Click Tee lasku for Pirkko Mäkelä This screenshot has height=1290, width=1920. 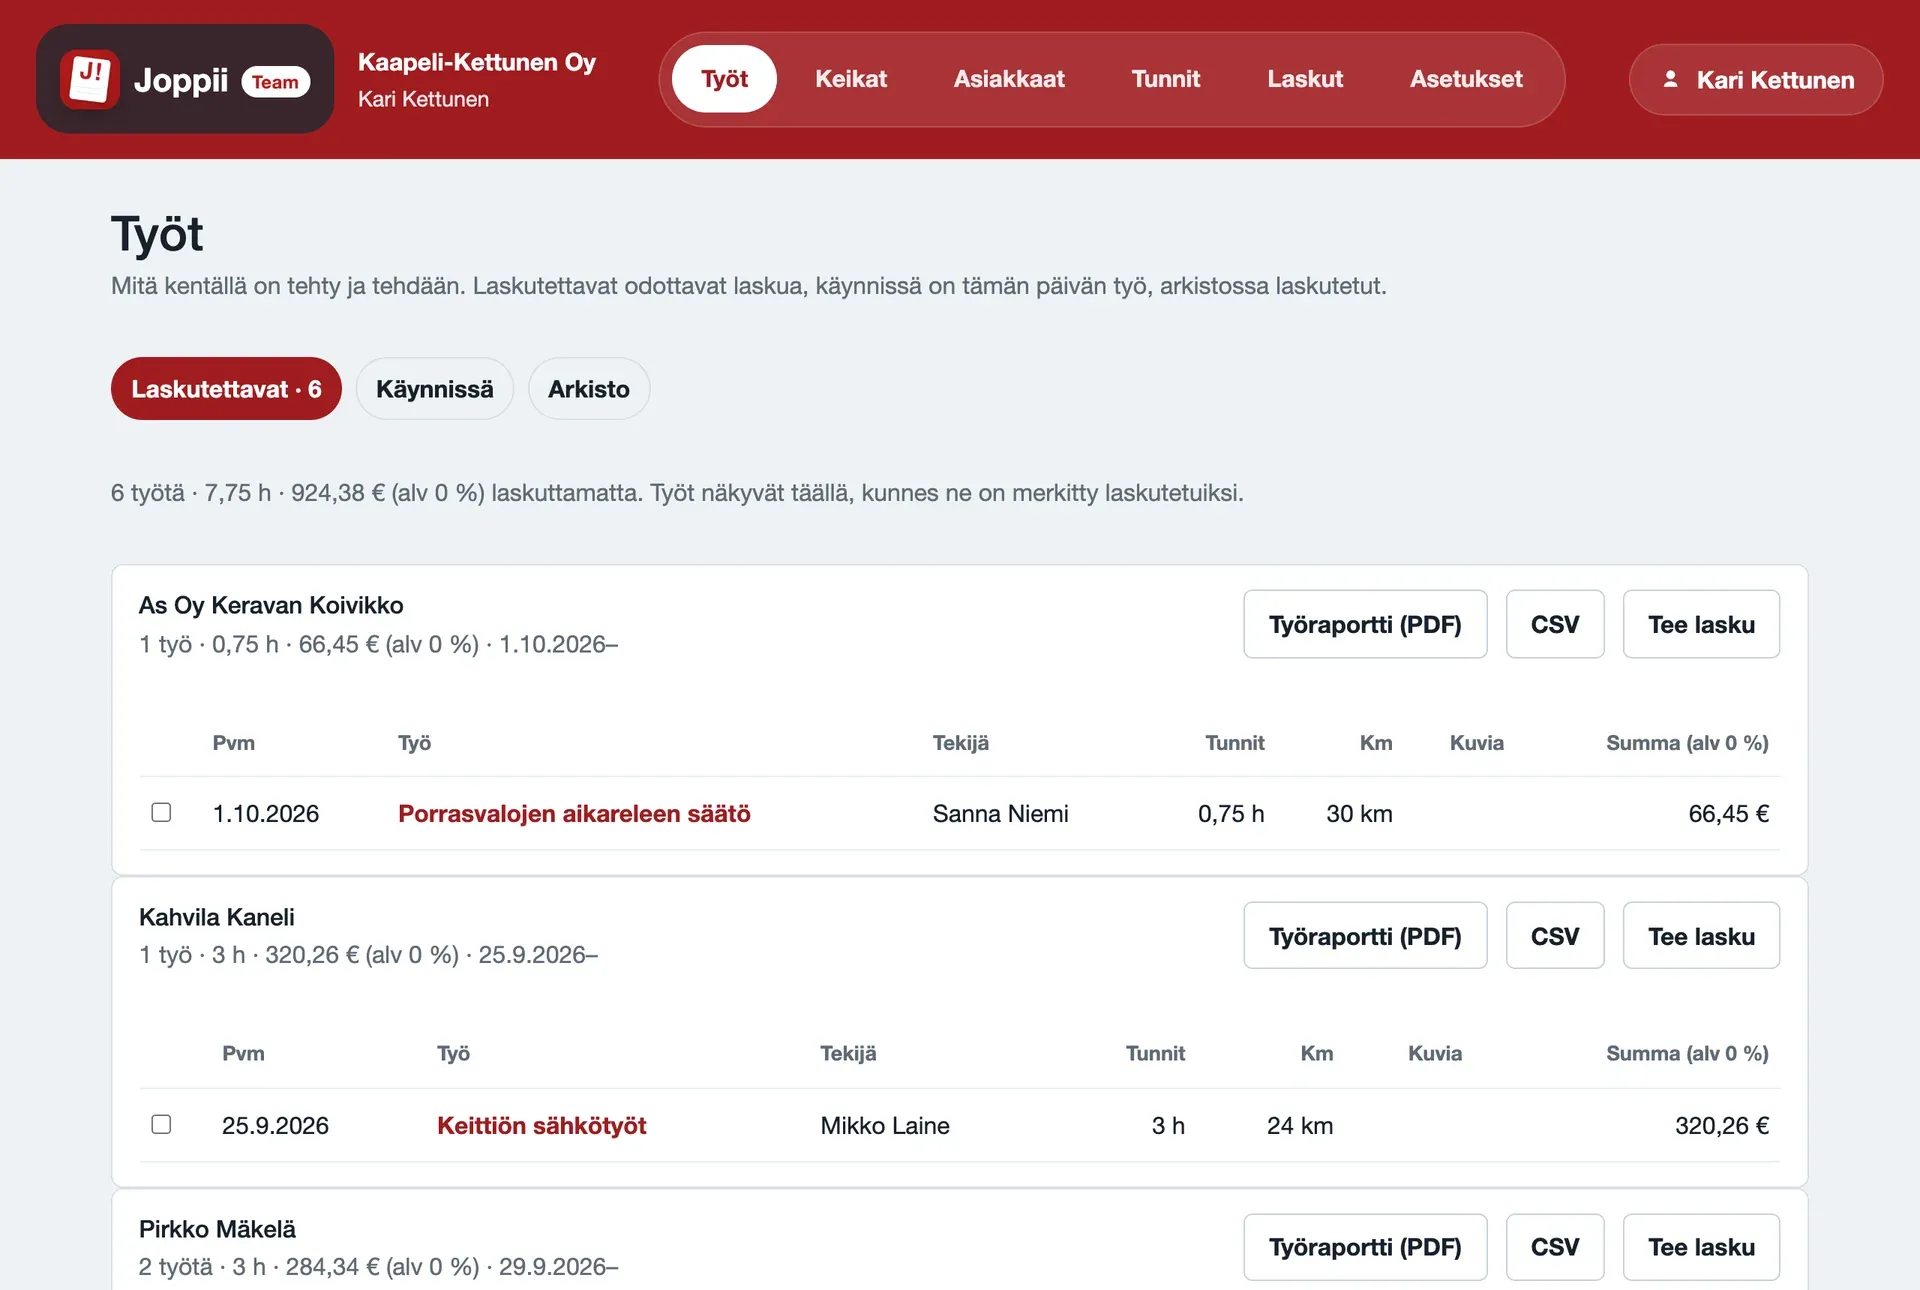[x=1701, y=1247]
